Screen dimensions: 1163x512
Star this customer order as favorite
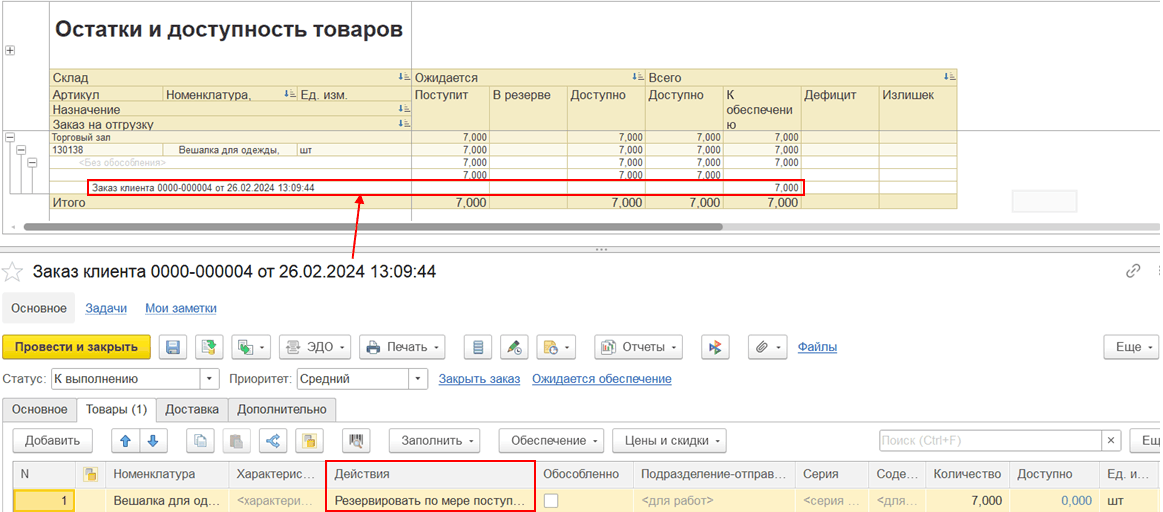coord(13,271)
